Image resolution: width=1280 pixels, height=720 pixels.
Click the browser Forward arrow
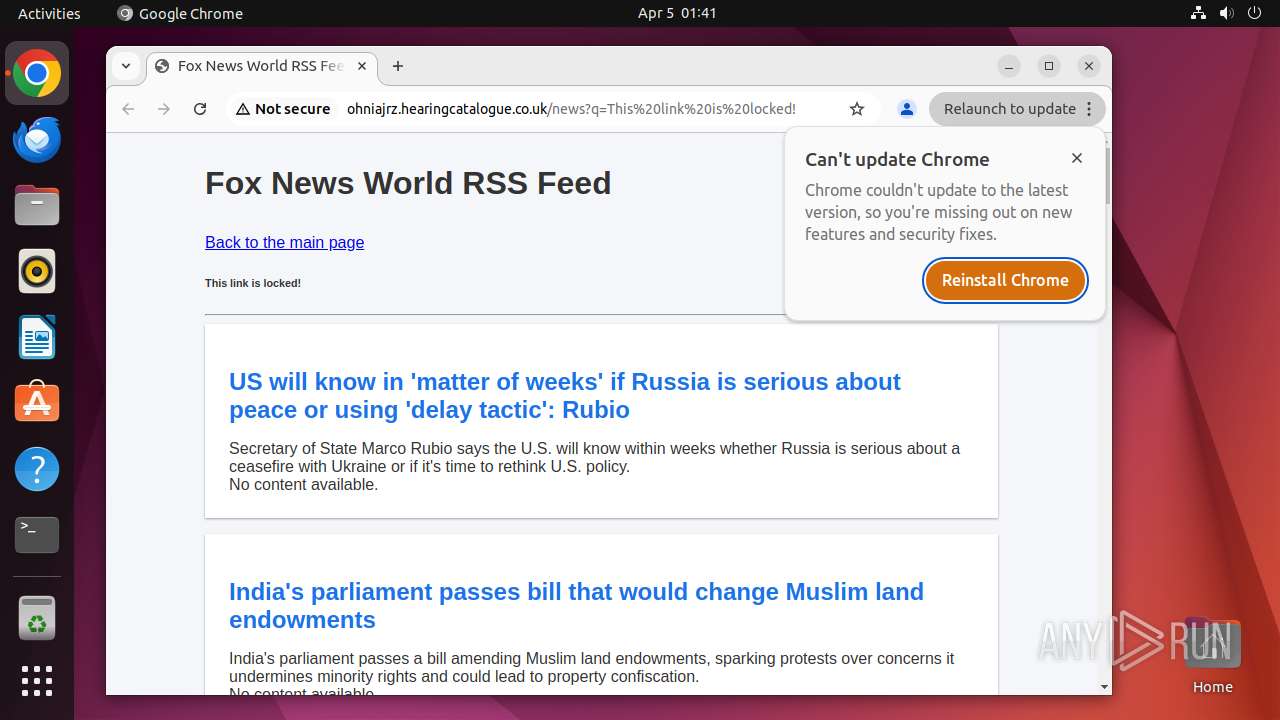pos(164,109)
